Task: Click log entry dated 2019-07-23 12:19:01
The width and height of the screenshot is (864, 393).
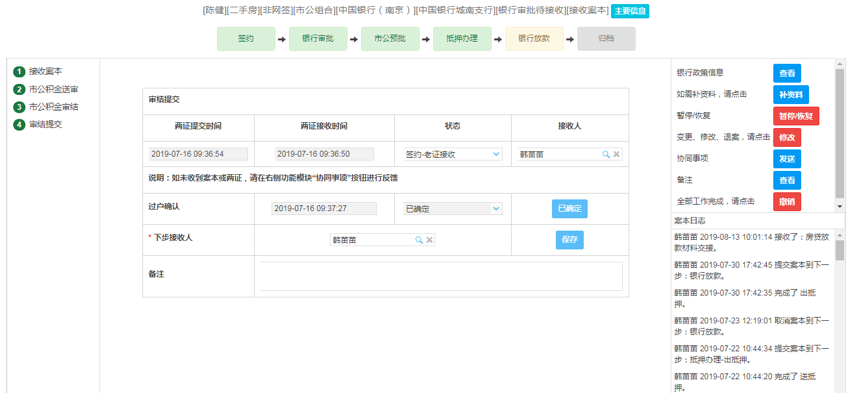Action: [752, 326]
